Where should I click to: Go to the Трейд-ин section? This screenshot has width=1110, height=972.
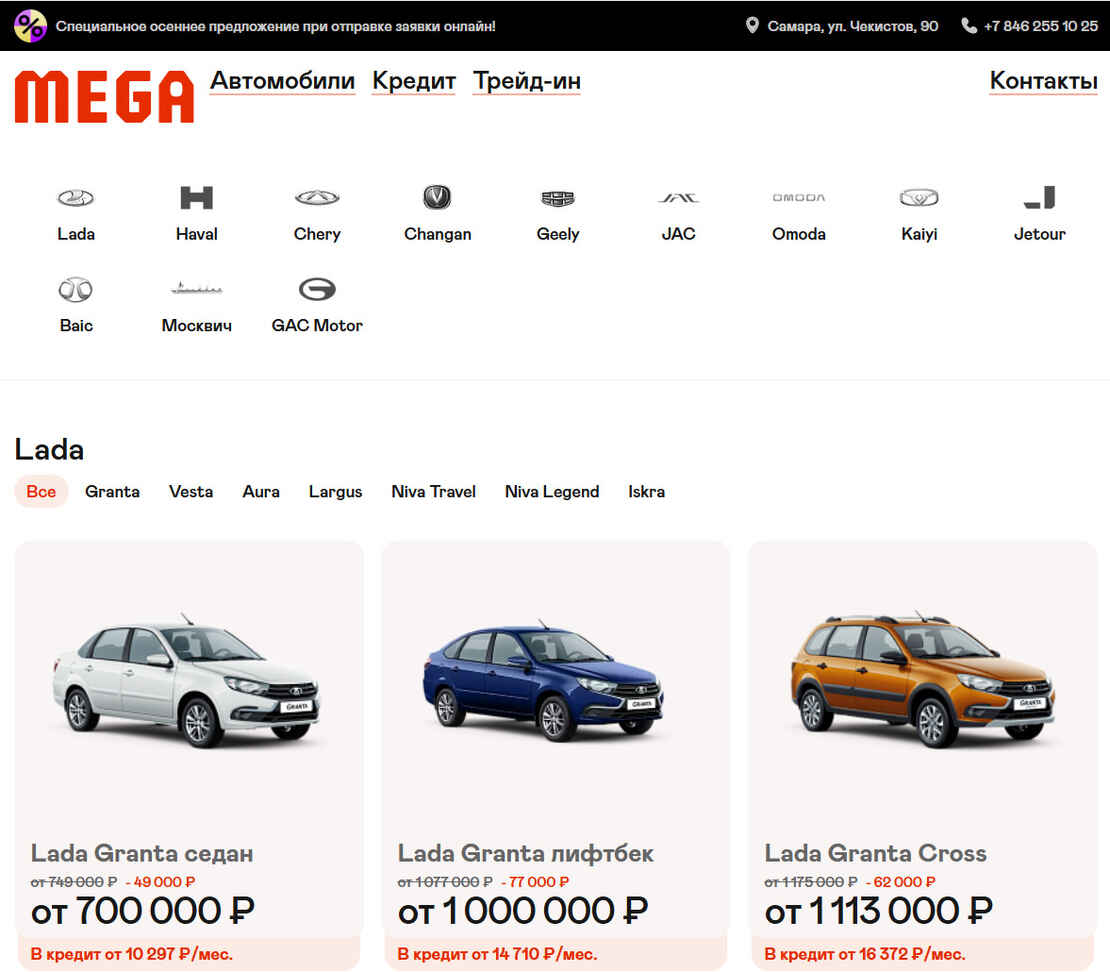tap(527, 81)
